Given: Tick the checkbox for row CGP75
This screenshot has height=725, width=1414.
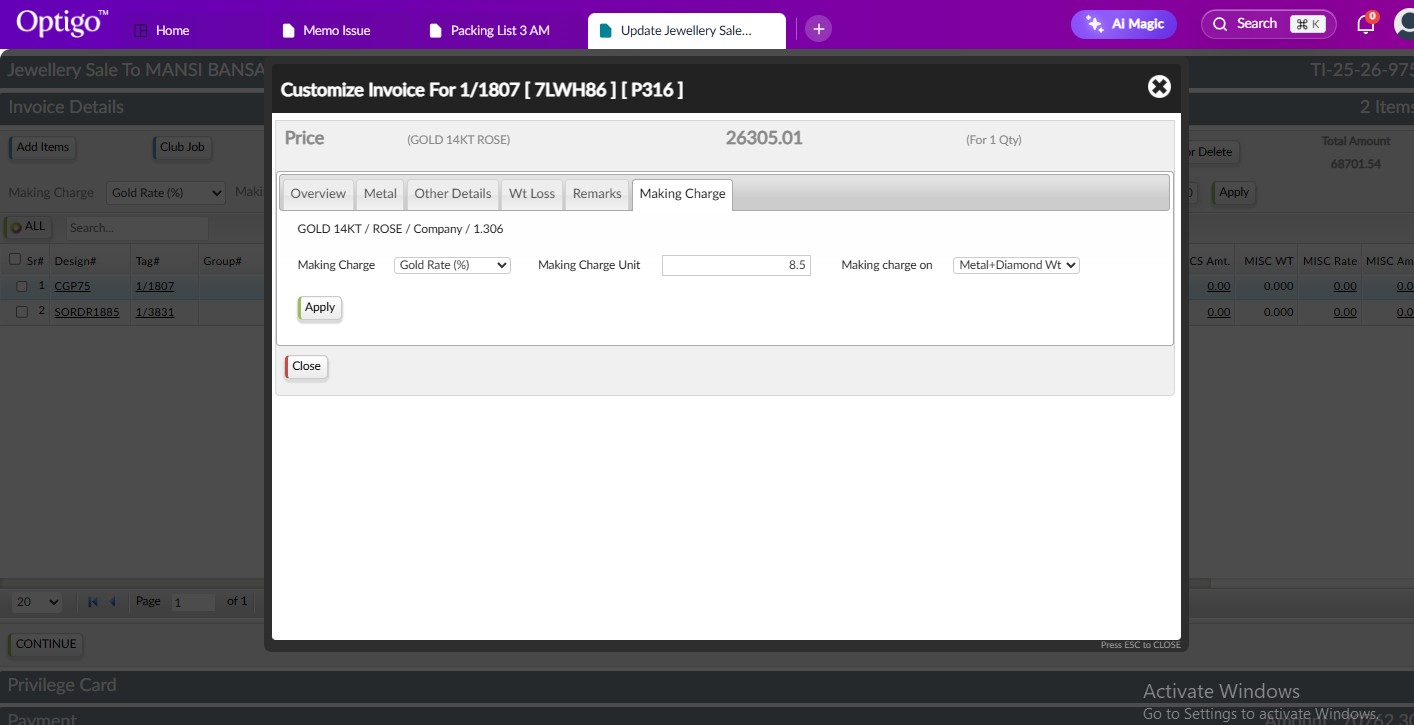Looking at the screenshot, I should tap(21, 286).
